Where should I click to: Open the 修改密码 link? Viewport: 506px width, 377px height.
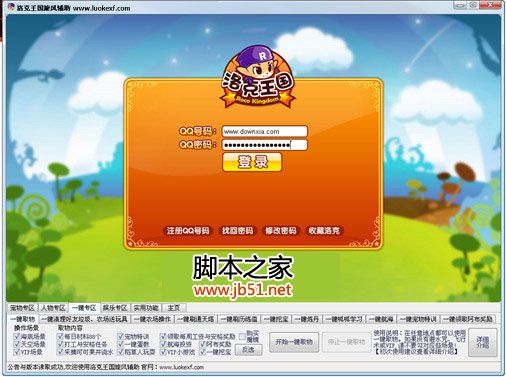[281, 231]
